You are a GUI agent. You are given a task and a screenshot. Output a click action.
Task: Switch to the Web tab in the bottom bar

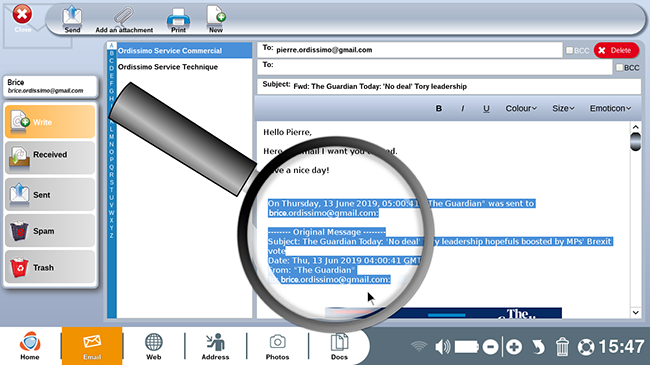[154, 346]
